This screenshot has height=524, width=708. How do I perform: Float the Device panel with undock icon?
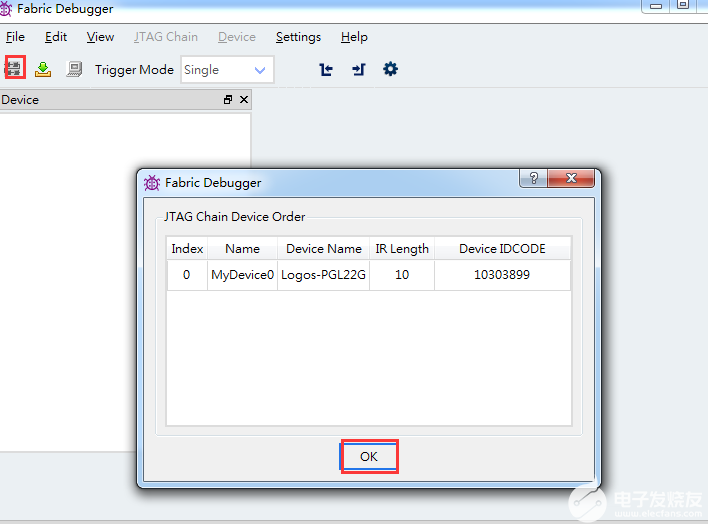228,100
